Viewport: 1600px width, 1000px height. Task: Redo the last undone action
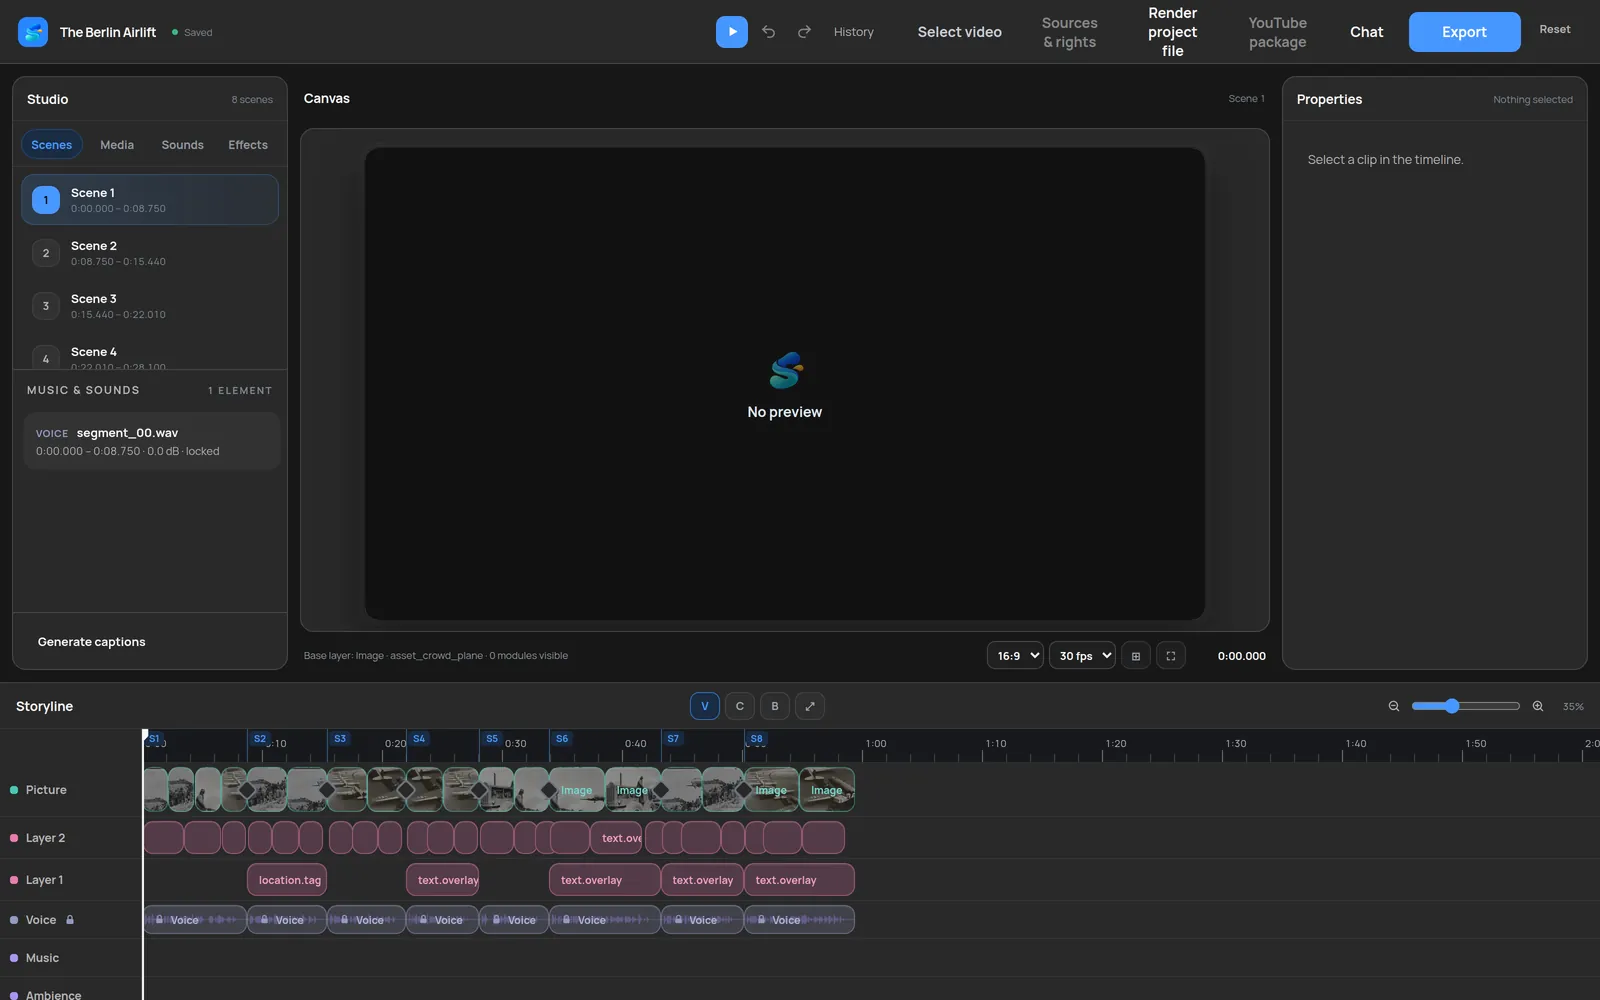[x=804, y=32]
